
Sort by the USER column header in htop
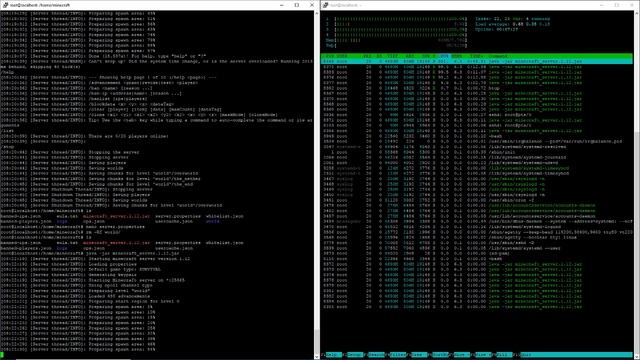click(x=342, y=56)
